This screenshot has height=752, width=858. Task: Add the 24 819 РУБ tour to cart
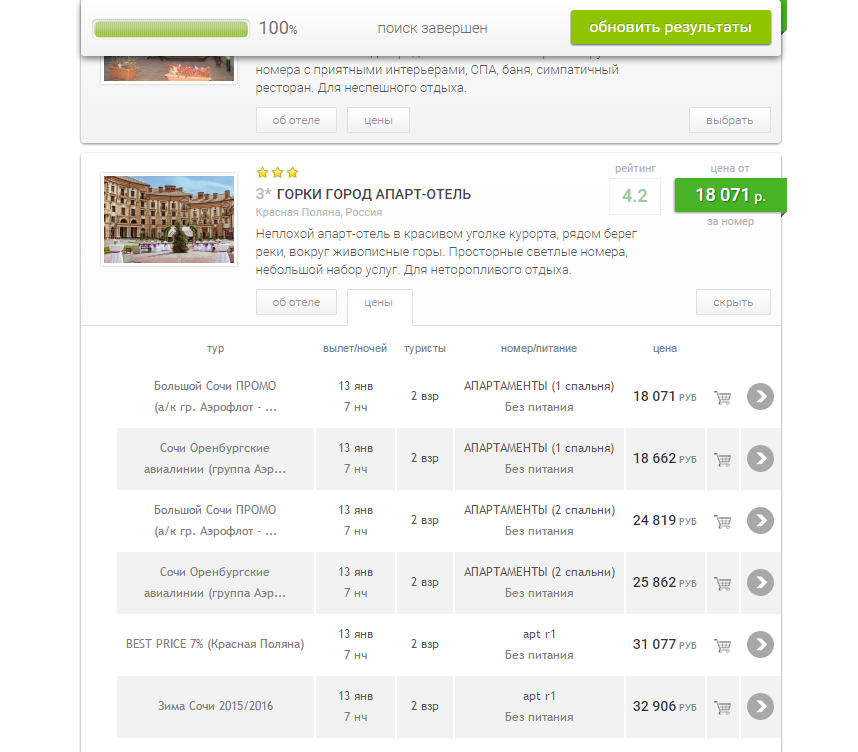(x=722, y=521)
